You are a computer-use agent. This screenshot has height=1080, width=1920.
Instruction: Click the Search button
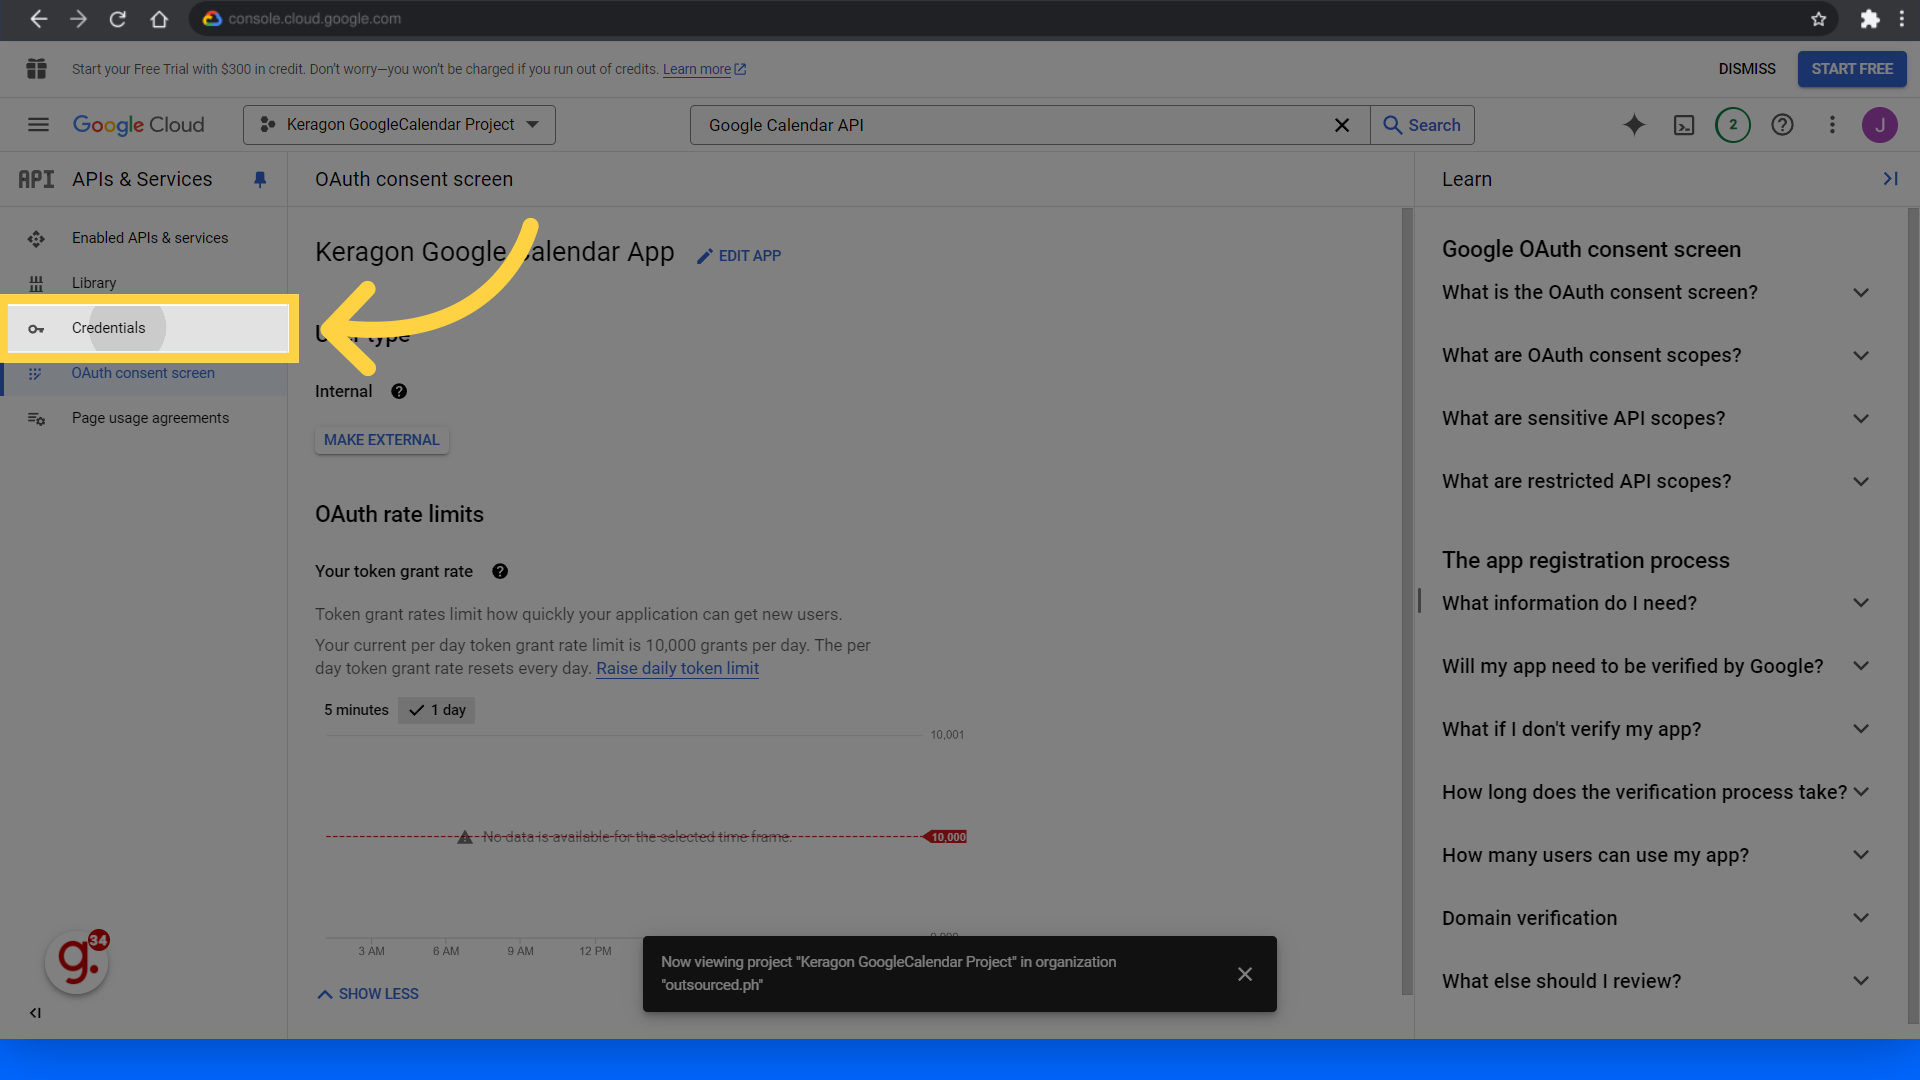click(1422, 125)
